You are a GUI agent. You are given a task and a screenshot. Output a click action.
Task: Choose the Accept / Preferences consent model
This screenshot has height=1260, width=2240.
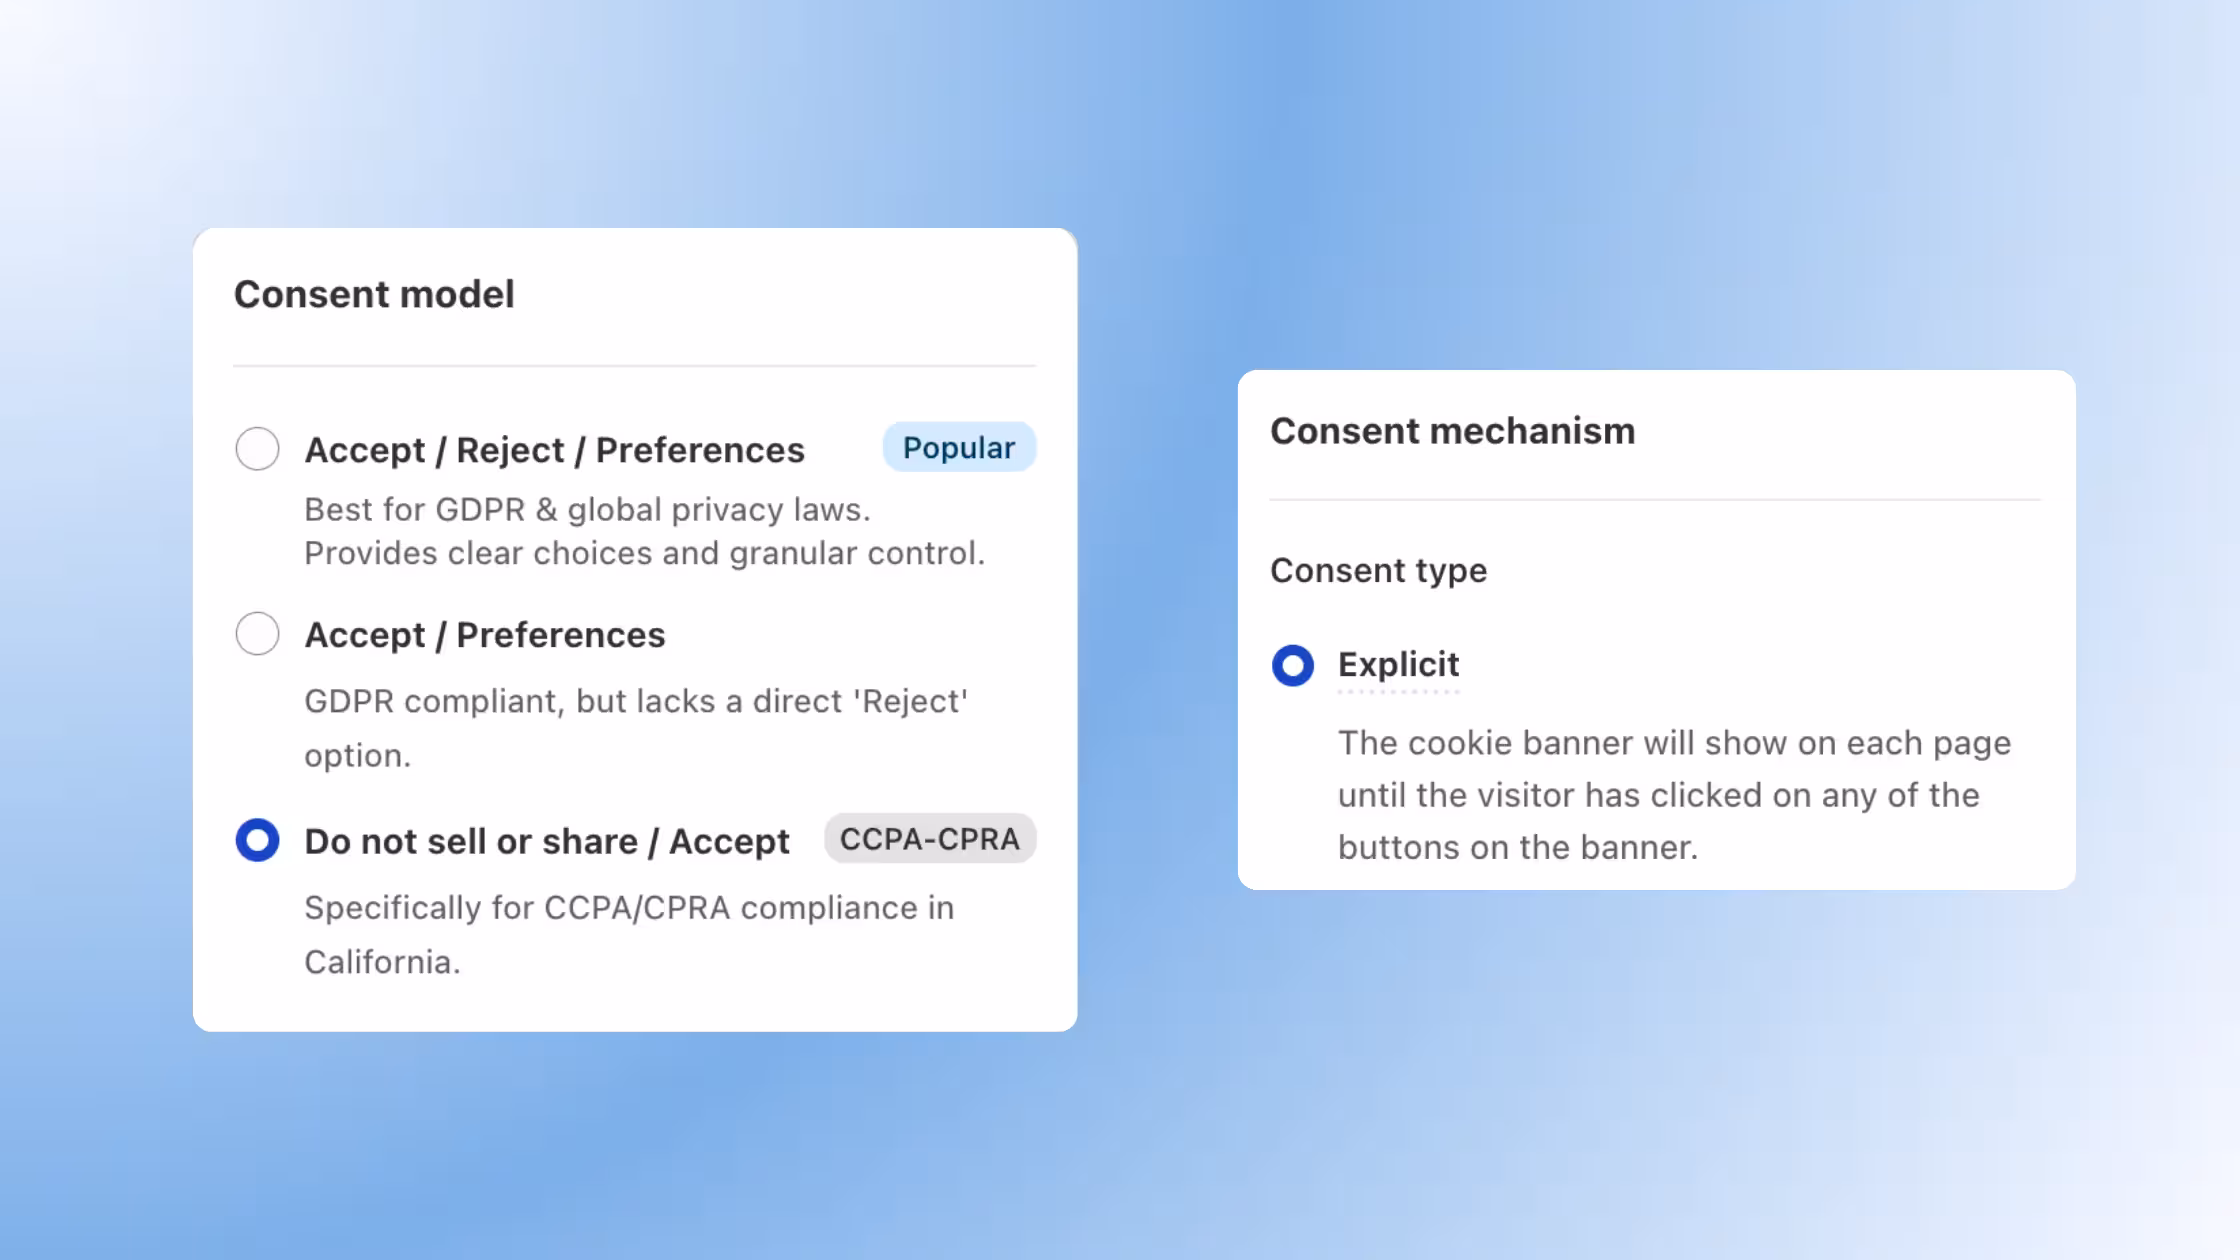257,634
